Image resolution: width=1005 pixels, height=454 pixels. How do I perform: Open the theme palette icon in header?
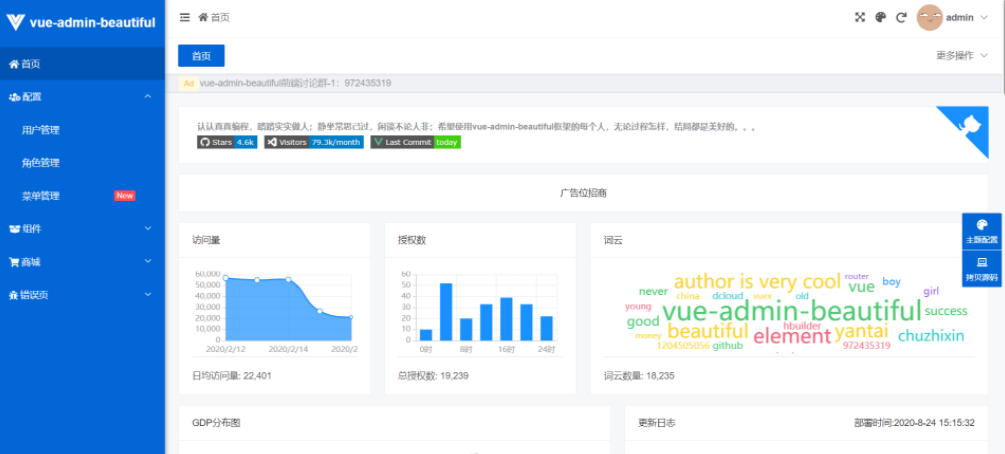tap(881, 17)
